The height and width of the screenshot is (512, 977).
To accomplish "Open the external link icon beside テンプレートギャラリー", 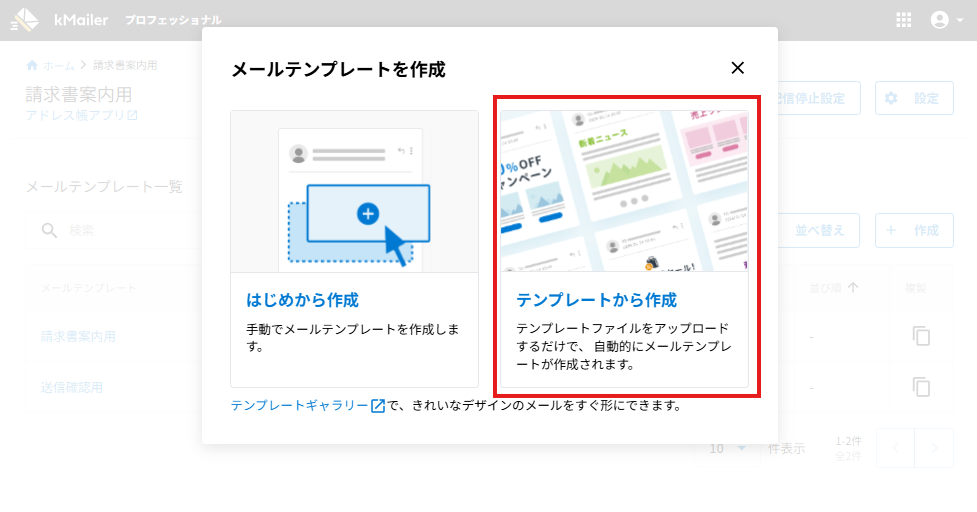I will [x=378, y=406].
